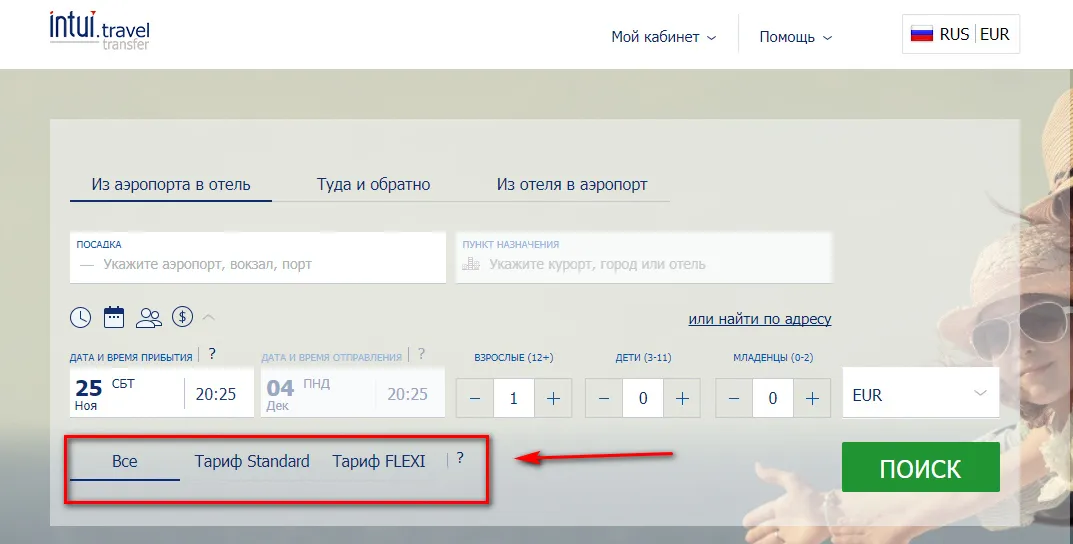1073x544 pixels.
Task: Click the Russian flag icon
Action: (922, 34)
